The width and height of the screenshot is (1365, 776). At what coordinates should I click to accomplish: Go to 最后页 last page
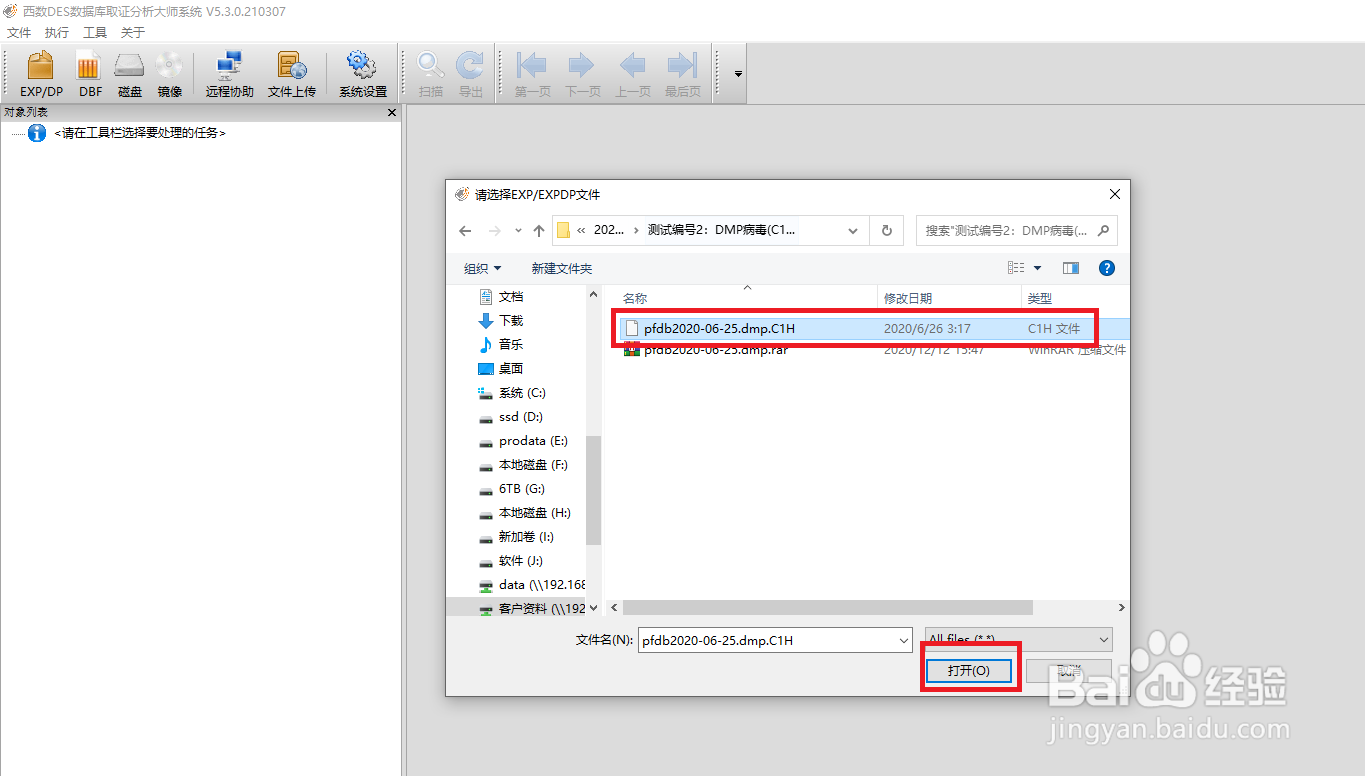[x=682, y=75]
